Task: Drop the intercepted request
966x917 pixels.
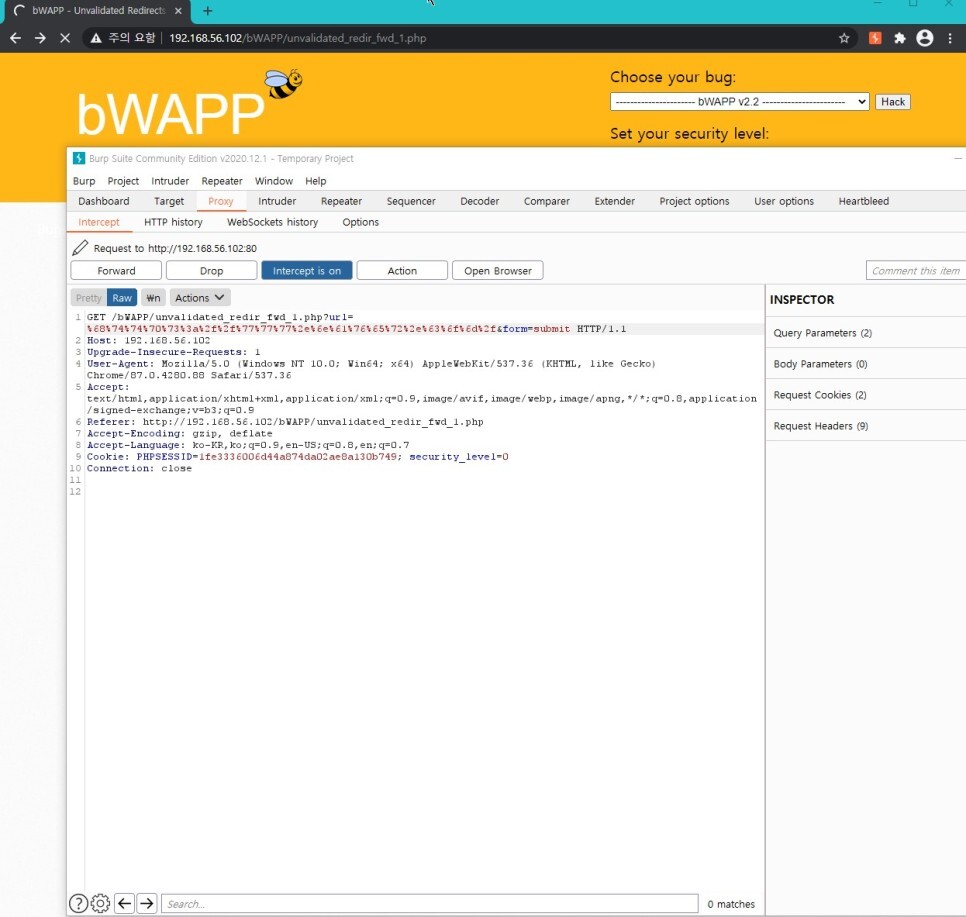Action: tap(211, 271)
